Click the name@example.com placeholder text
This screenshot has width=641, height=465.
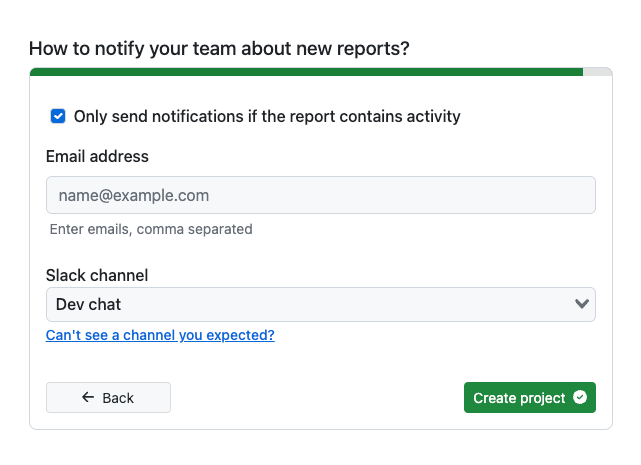pyautogui.click(x=133, y=195)
